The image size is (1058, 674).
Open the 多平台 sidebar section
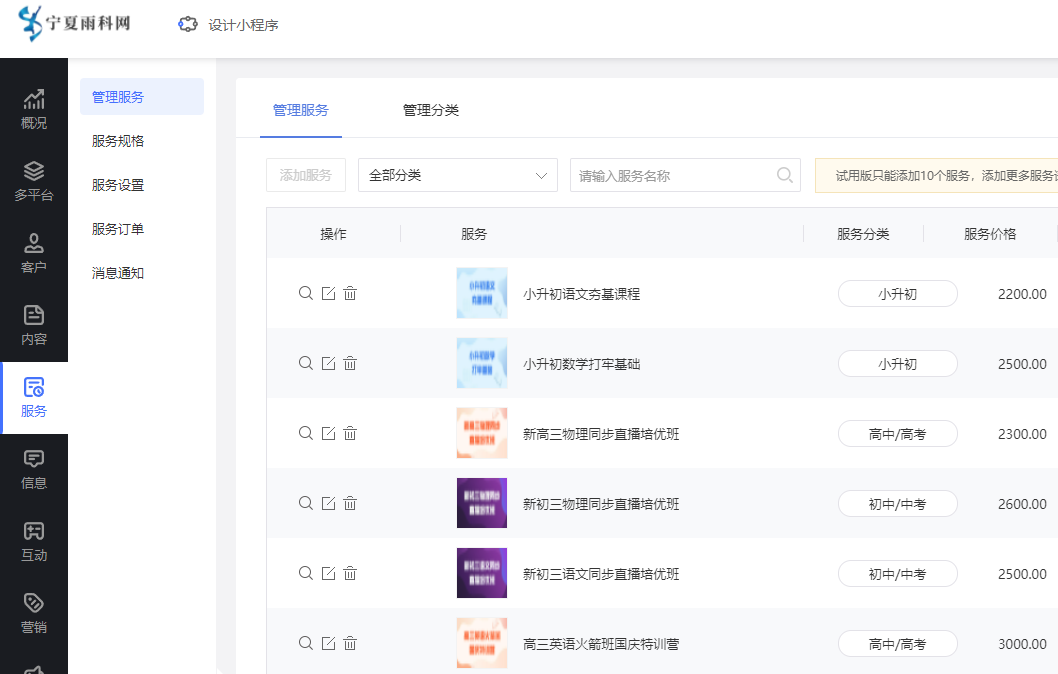click(x=34, y=181)
